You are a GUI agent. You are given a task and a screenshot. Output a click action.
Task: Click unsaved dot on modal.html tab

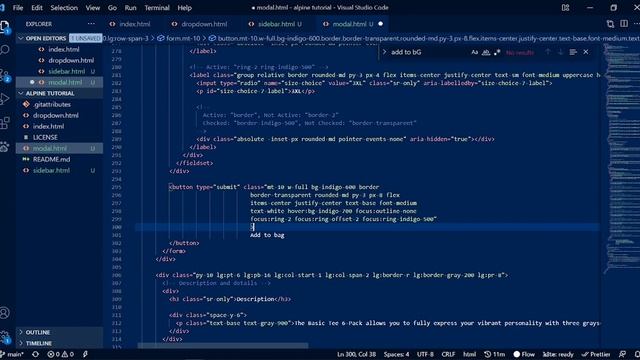(380, 24)
